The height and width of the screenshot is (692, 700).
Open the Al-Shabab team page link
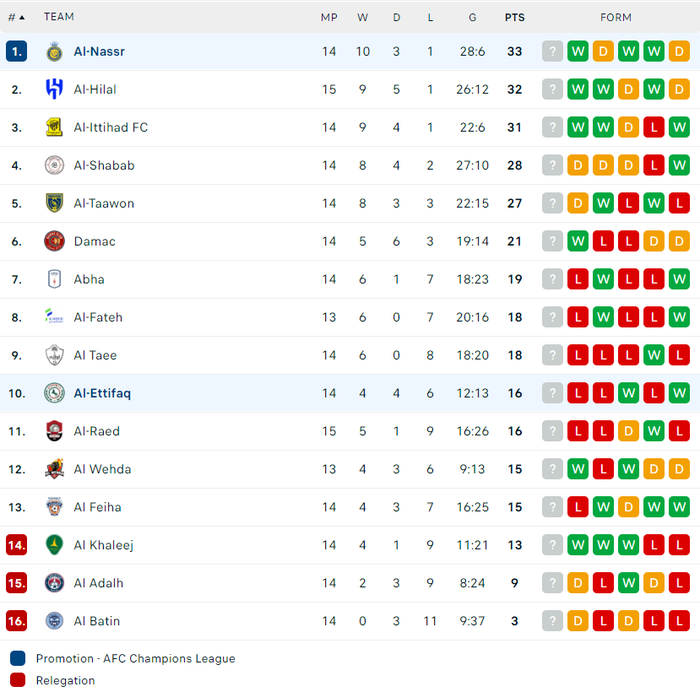pyautogui.click(x=104, y=165)
